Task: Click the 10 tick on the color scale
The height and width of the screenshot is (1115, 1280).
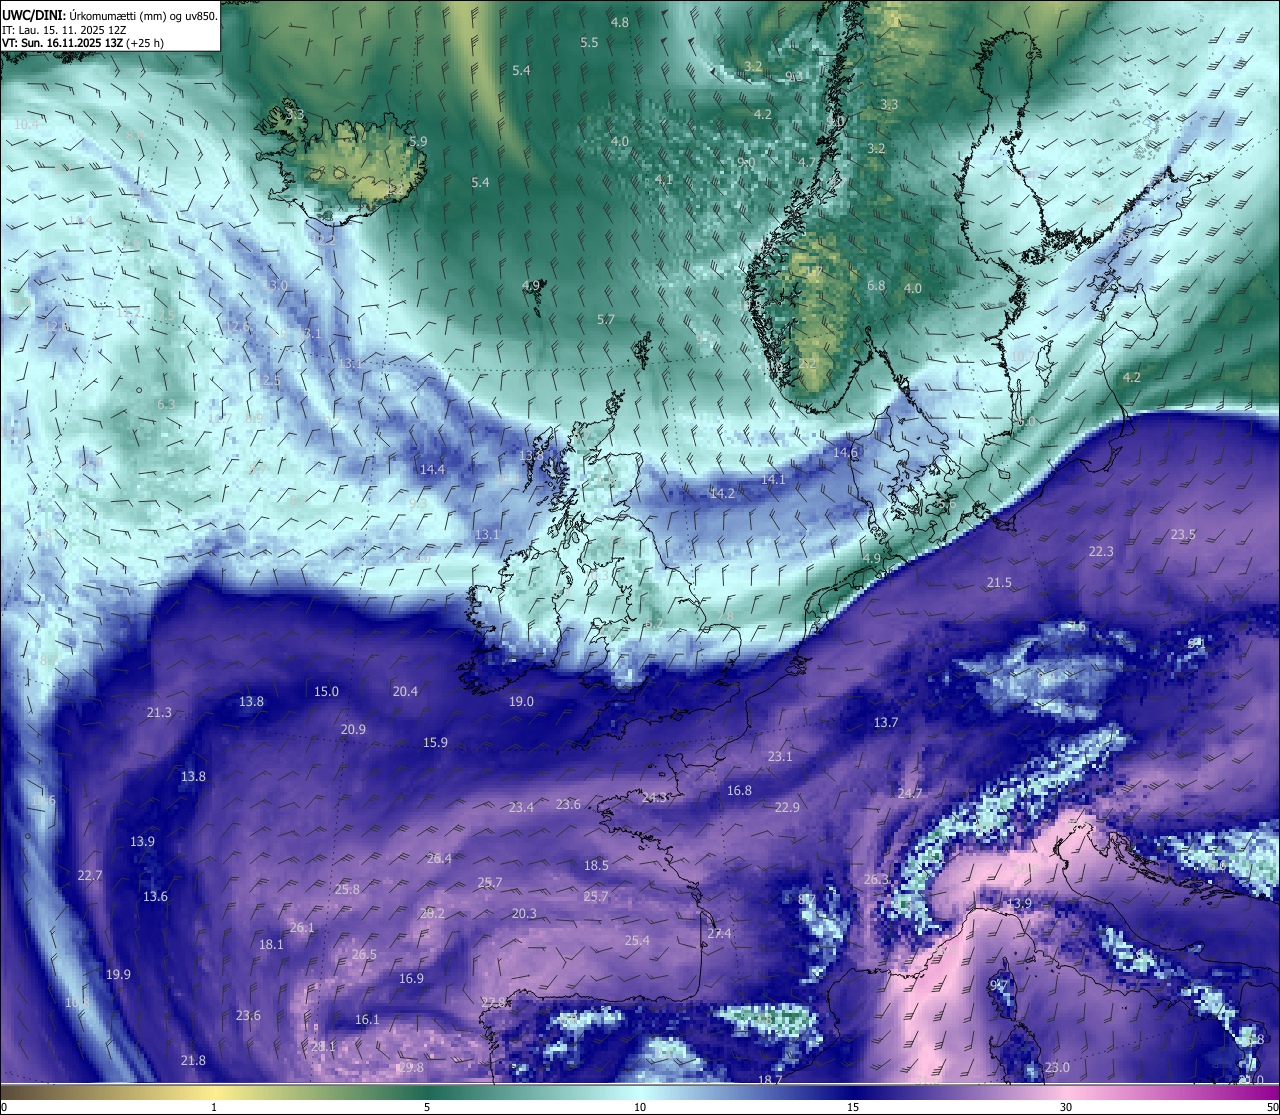Action: (640, 1107)
